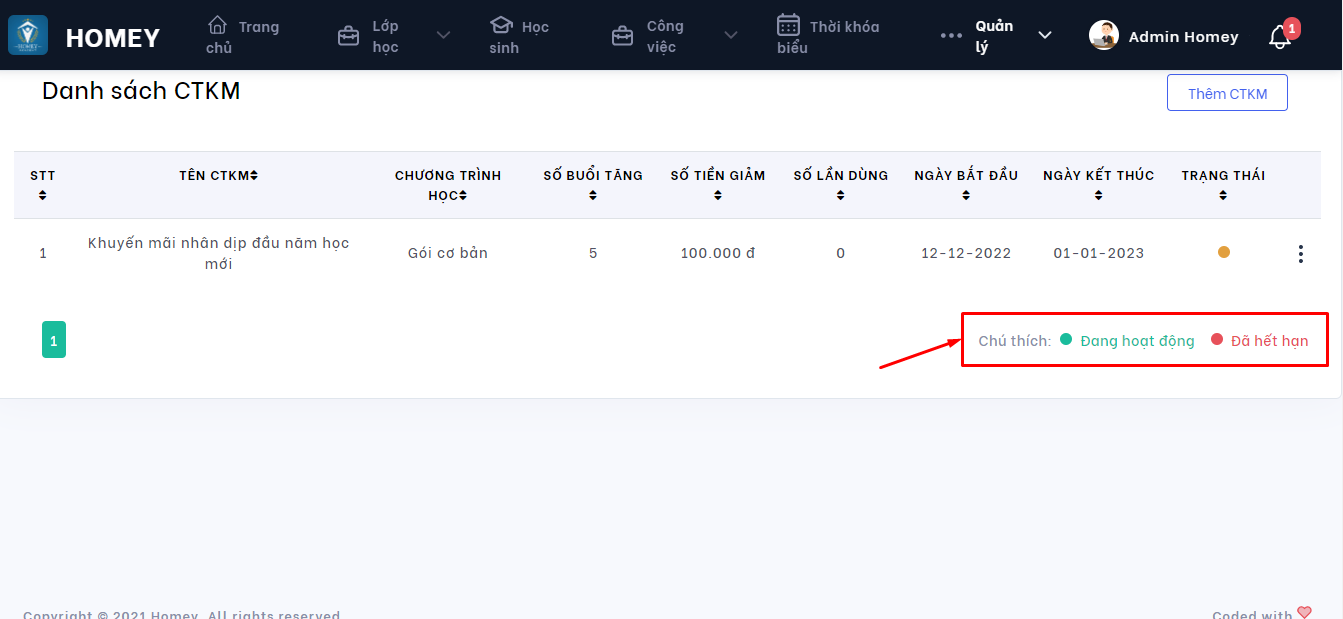Image resolution: width=1343 pixels, height=619 pixels.
Task: Click the Admin Homey username text
Action: coord(1183,37)
